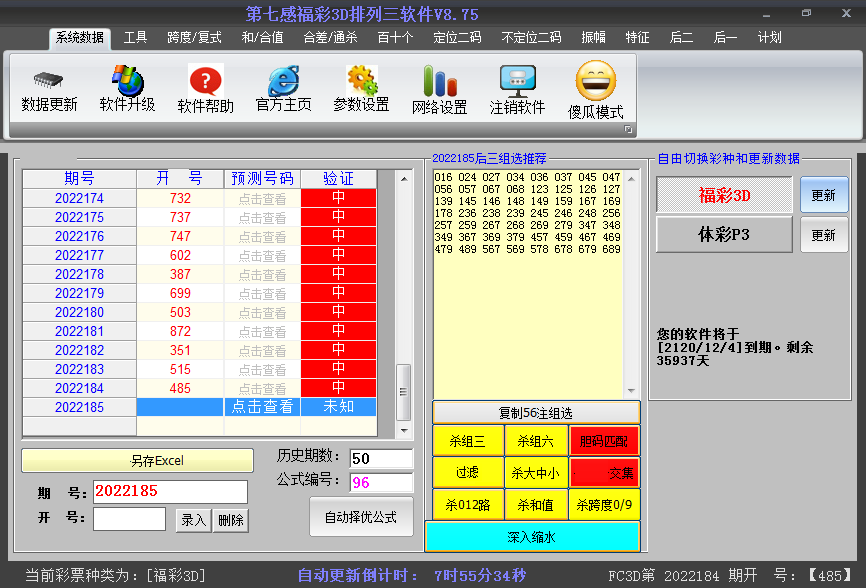Click the red 胆码匹配 button
Viewport: 866px width, 588px height.
604,441
